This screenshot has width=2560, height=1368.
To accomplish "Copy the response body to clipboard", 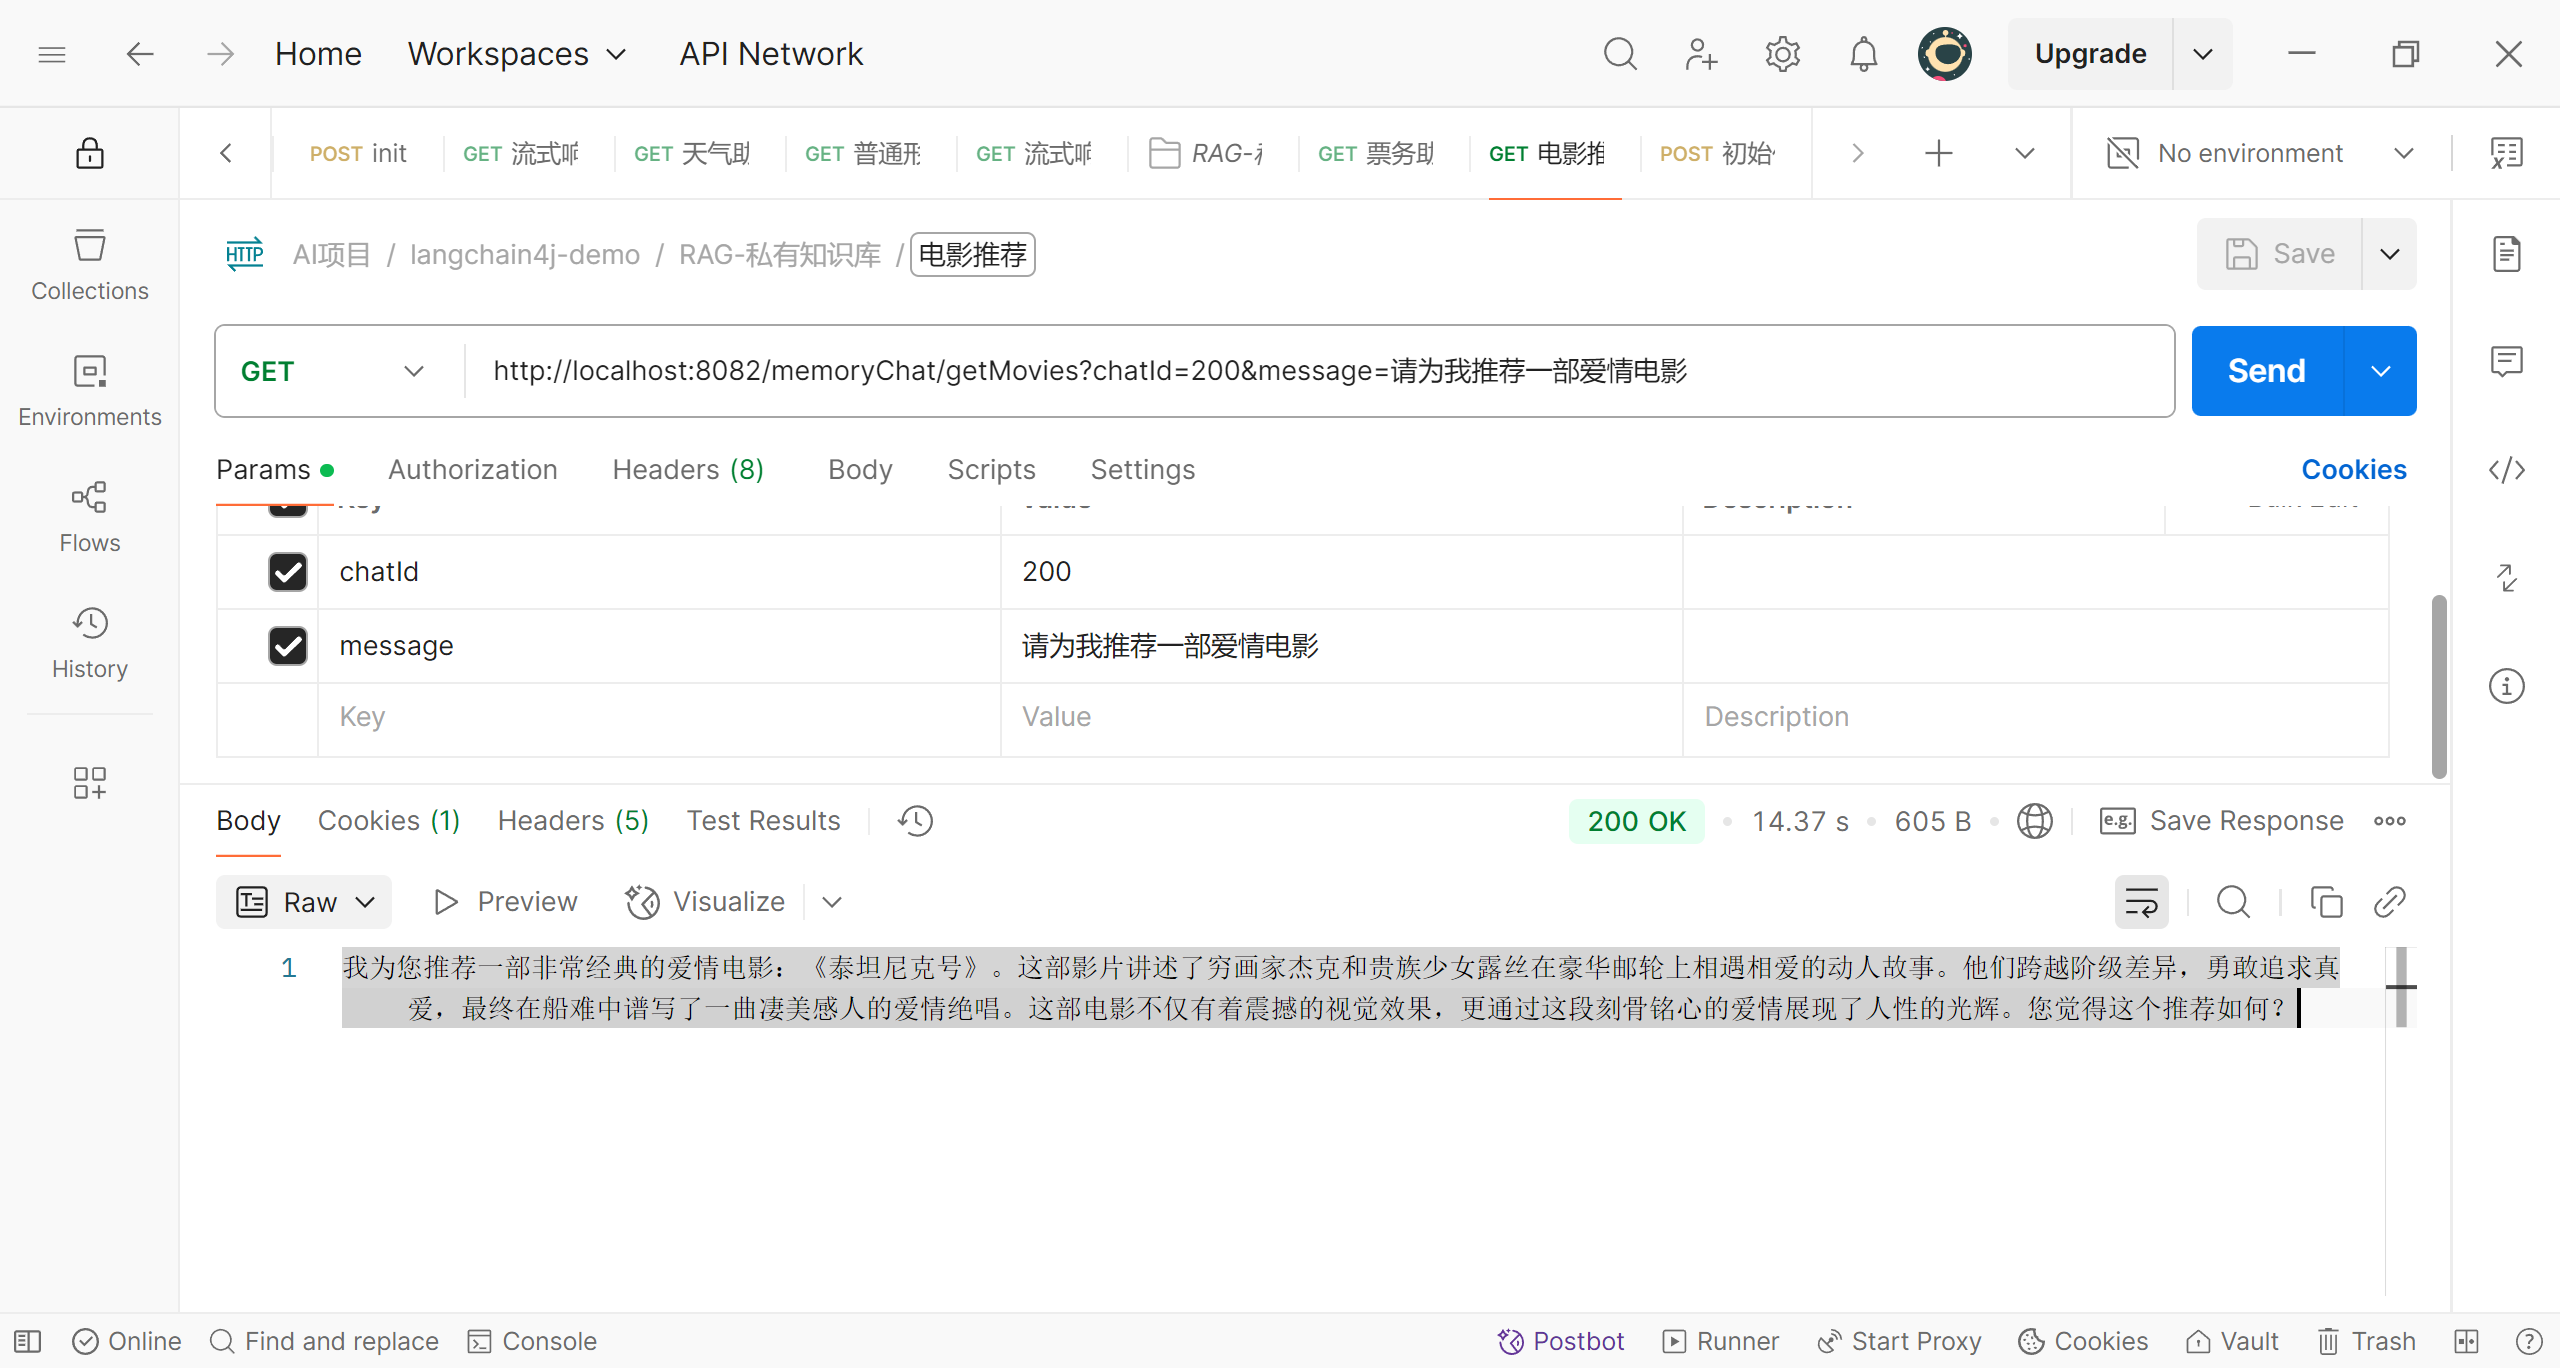I will [2326, 902].
